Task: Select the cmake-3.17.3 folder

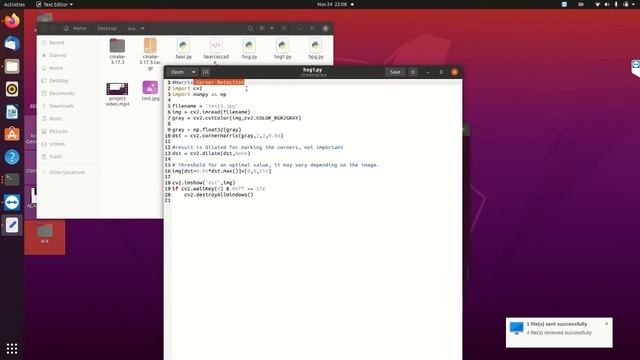Action: point(117,51)
